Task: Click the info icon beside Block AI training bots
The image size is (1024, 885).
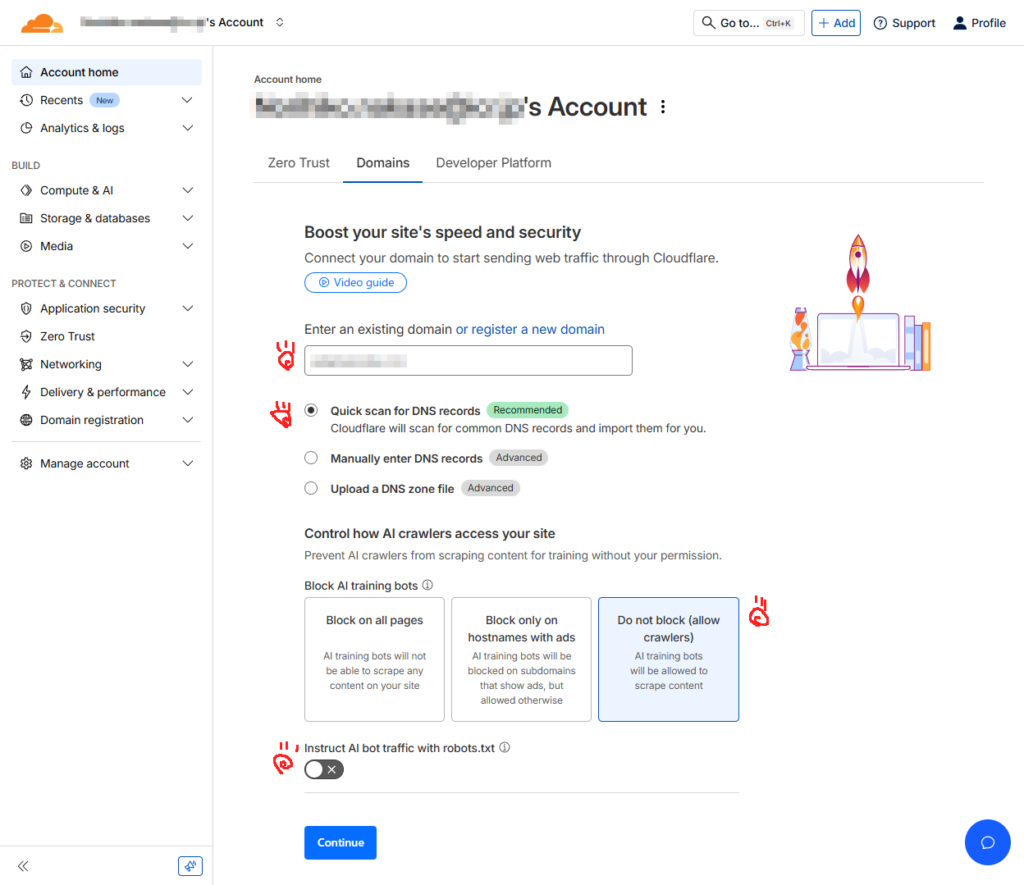Action: point(427,585)
